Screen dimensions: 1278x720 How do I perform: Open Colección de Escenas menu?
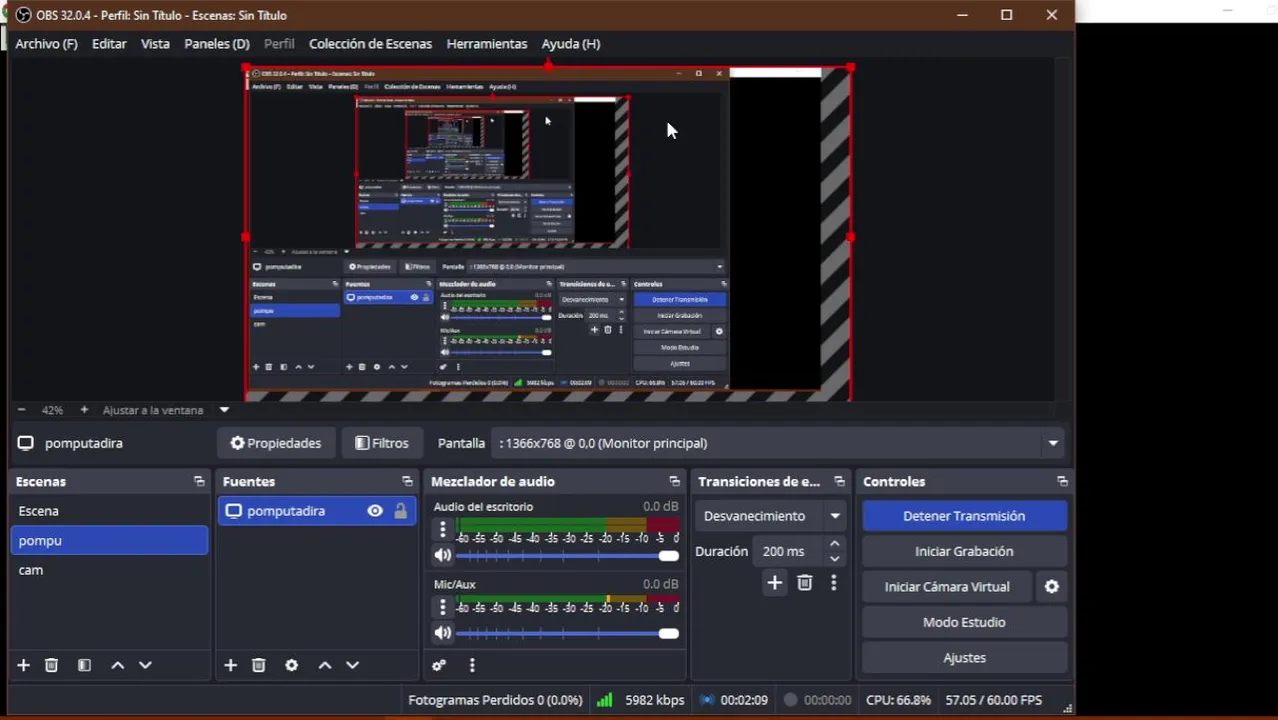tap(370, 44)
